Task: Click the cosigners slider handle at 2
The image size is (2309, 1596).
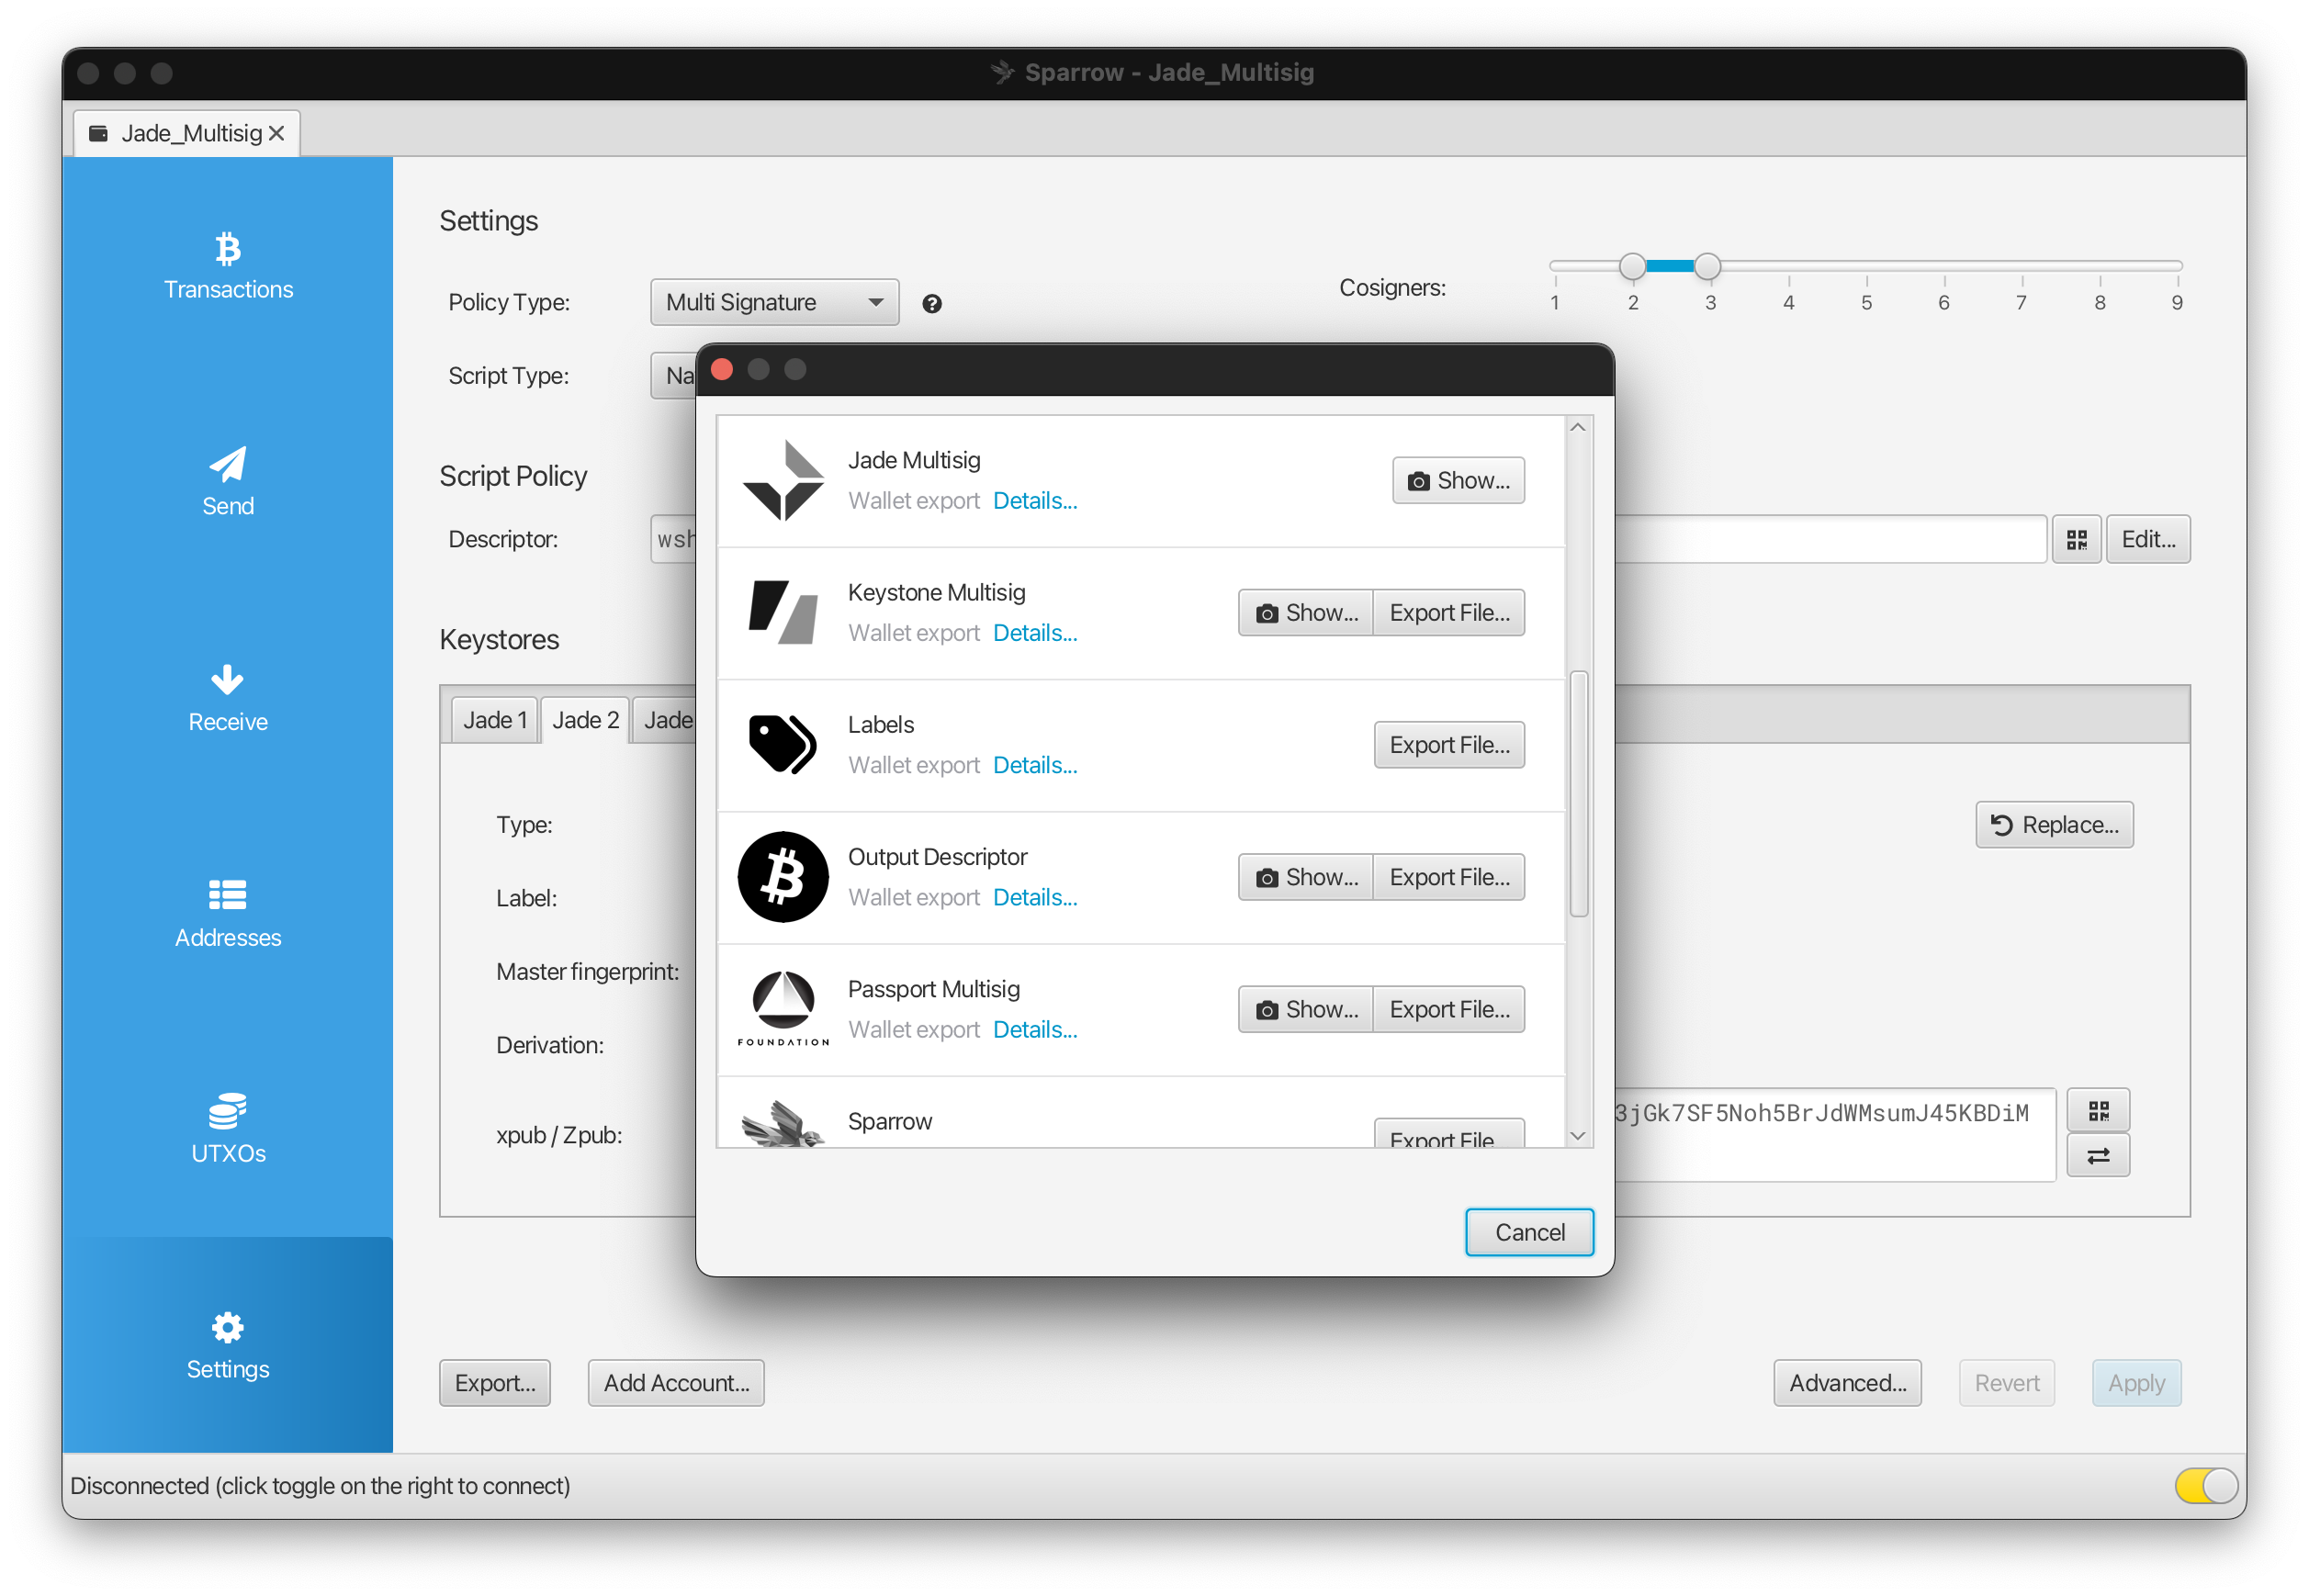Action: click(x=1632, y=266)
